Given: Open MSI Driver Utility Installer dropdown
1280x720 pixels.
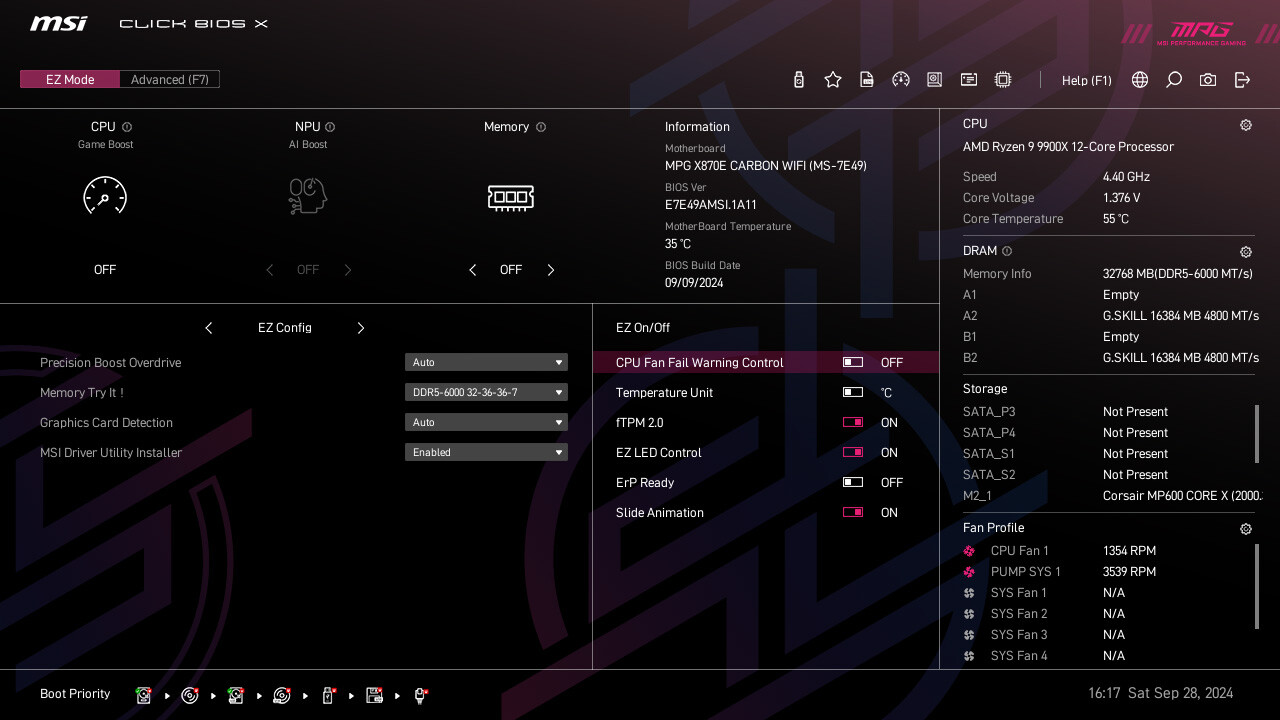Looking at the screenshot, I should point(486,452).
